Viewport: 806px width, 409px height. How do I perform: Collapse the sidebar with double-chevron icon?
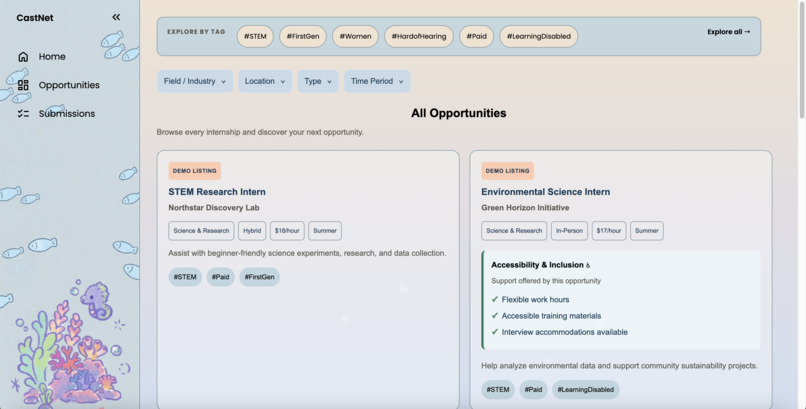point(116,17)
